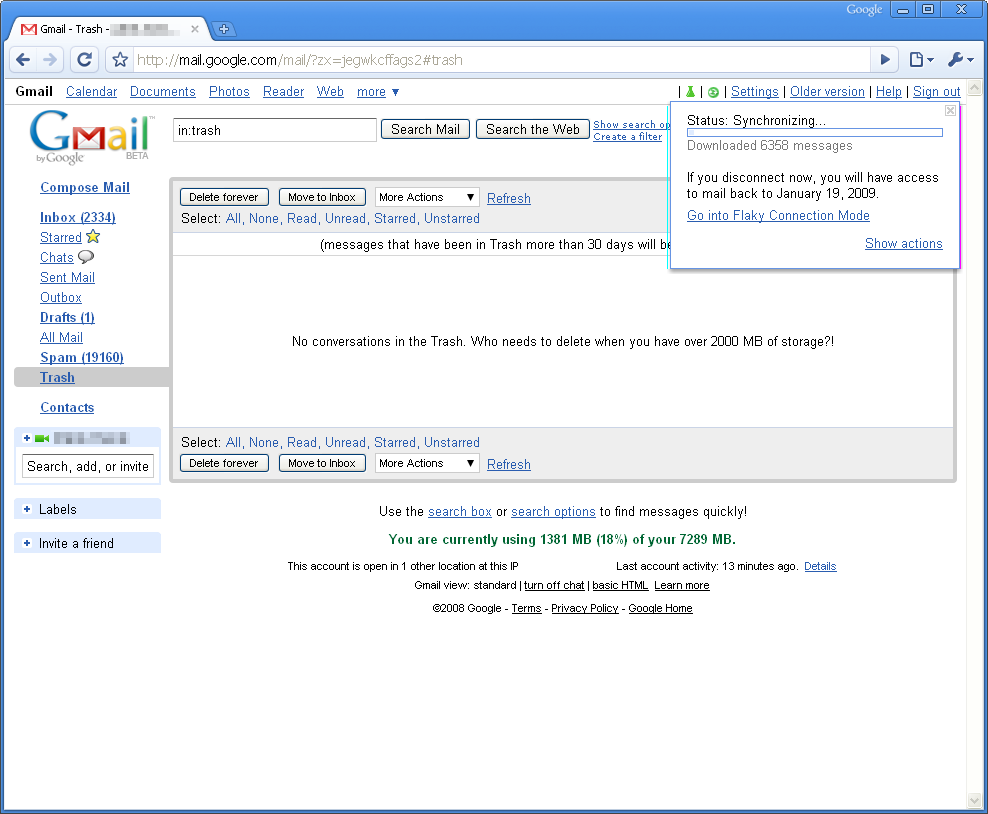This screenshot has width=988, height=814.
Task: Click turn off chat link
Action: point(554,585)
